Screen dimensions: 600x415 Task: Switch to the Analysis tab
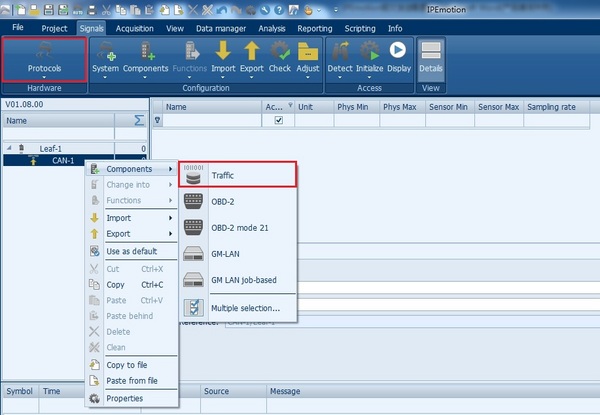tap(272, 28)
